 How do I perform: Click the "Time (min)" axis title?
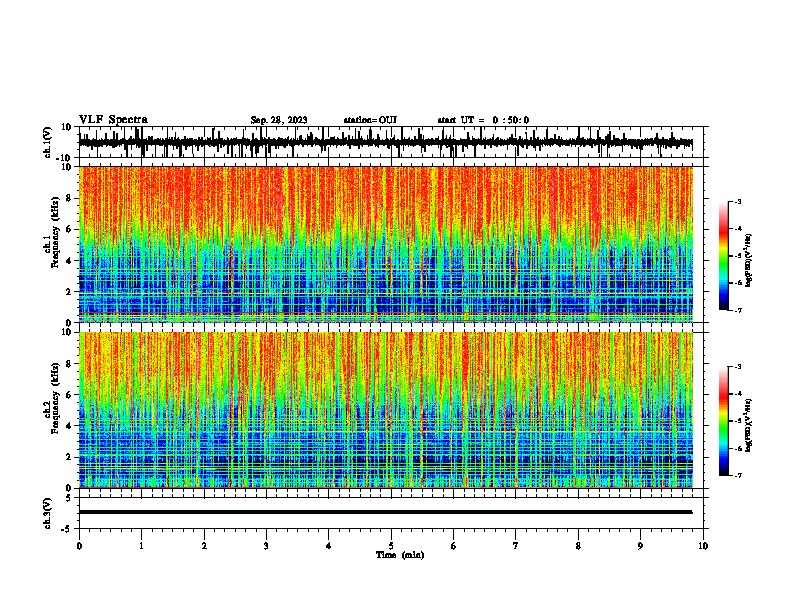(x=400, y=555)
